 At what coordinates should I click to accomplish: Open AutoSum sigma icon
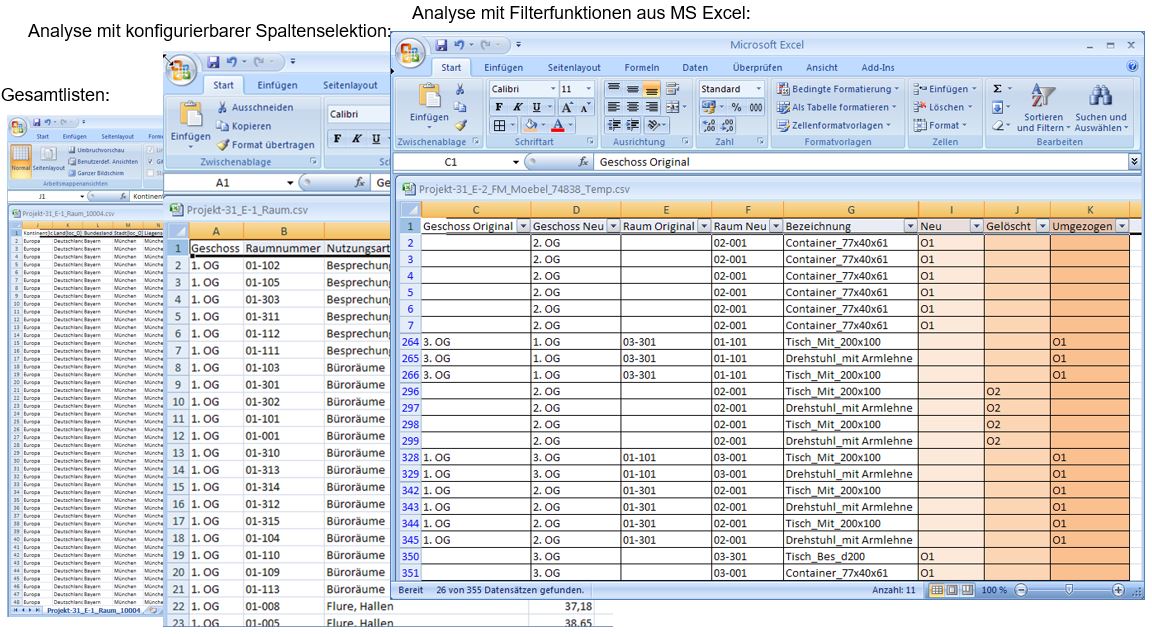pos(998,89)
